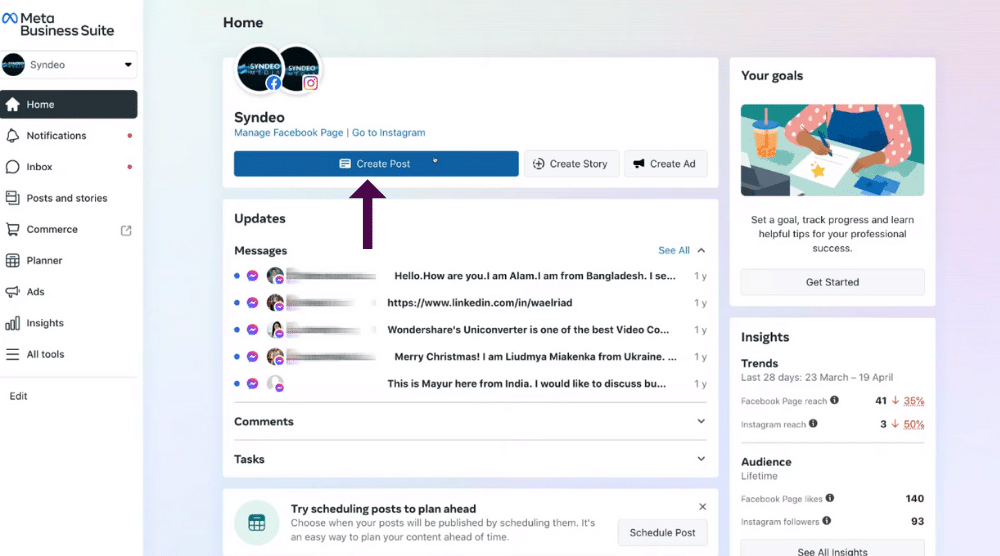Click the Your goals illustration

(x=832, y=150)
